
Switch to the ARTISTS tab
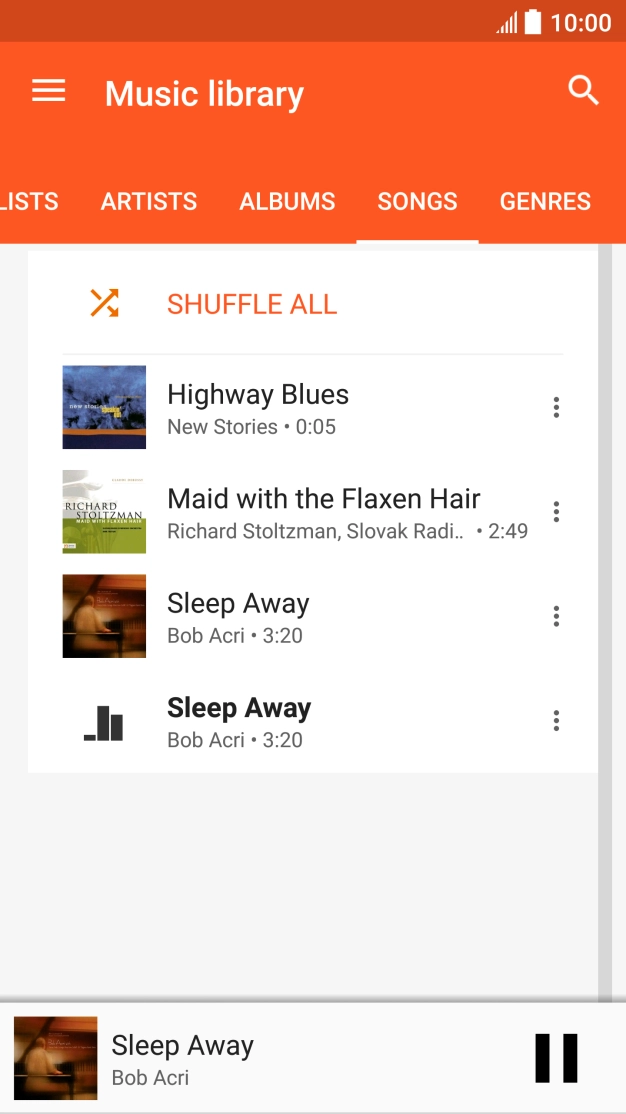(x=148, y=201)
